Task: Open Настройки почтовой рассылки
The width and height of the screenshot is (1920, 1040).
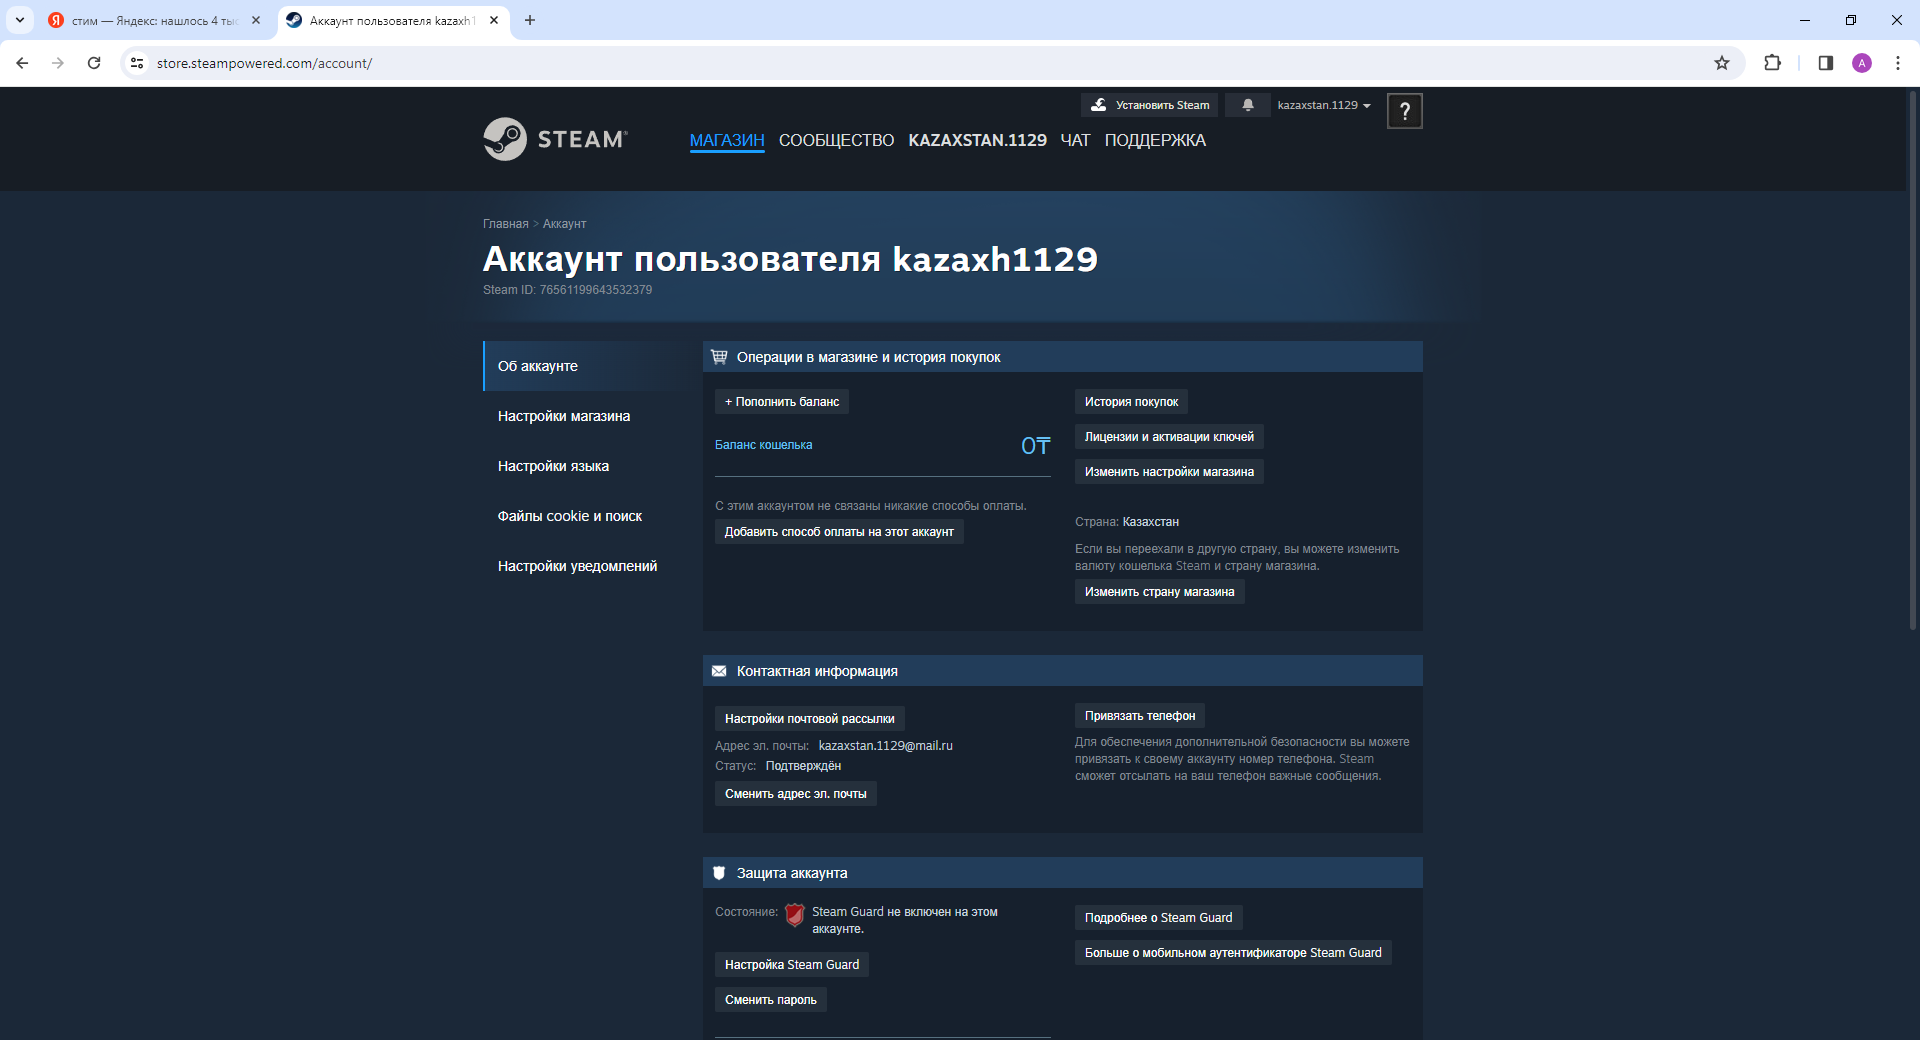Action: tap(810, 719)
